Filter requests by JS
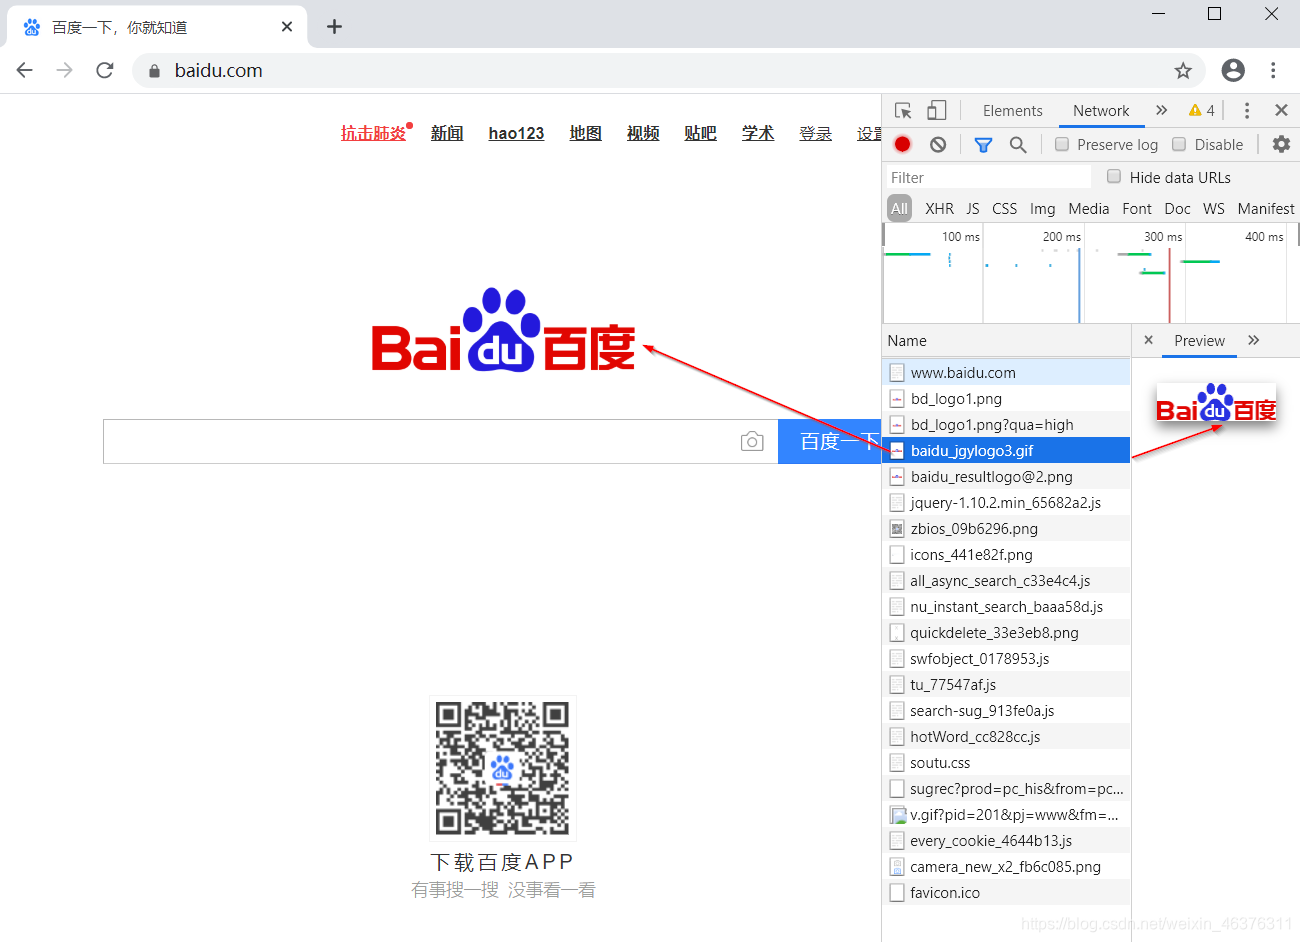Image resolution: width=1300 pixels, height=942 pixels. pyautogui.click(x=973, y=209)
